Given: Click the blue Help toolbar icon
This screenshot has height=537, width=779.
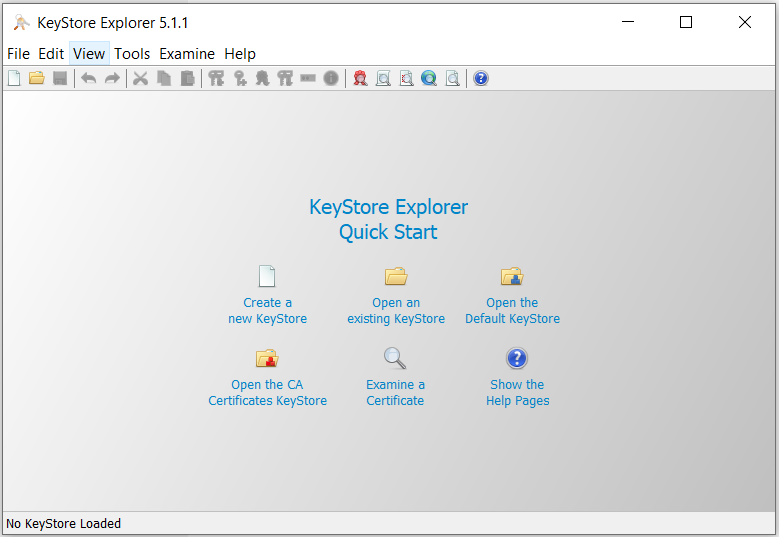Looking at the screenshot, I should pyautogui.click(x=481, y=78).
